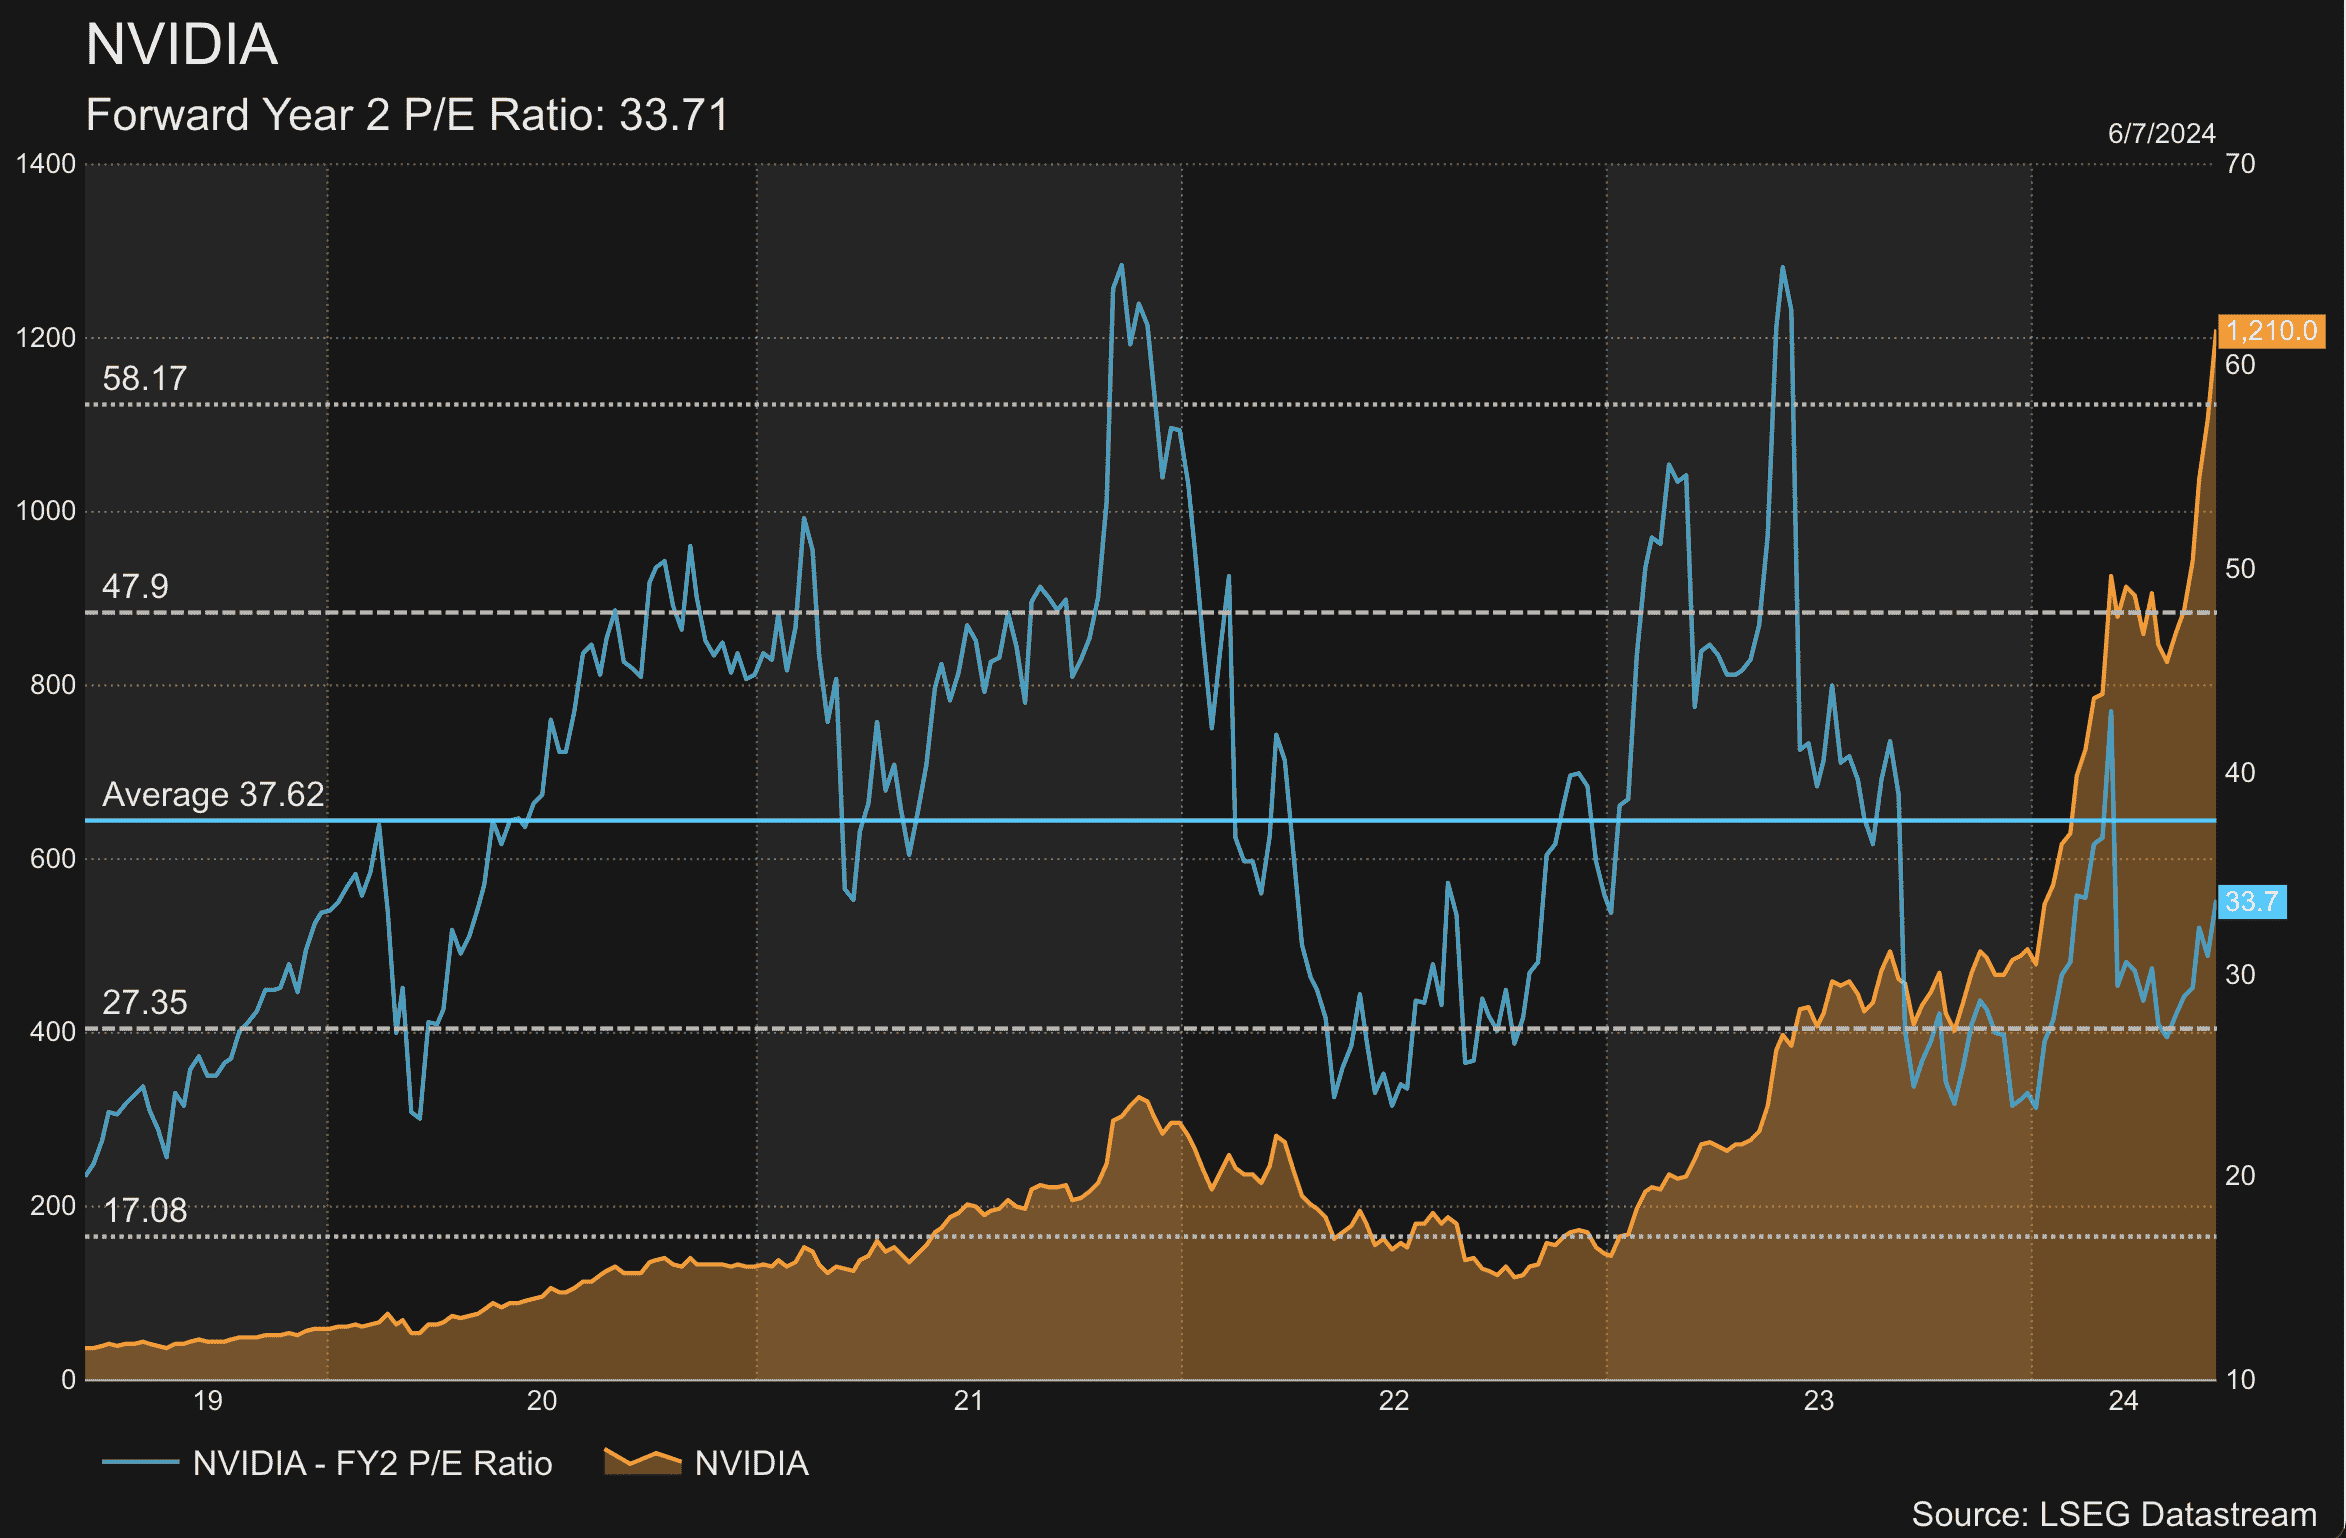This screenshot has width=2346, height=1538.
Task: Click the 800 label on the price axis
Action: [53, 685]
